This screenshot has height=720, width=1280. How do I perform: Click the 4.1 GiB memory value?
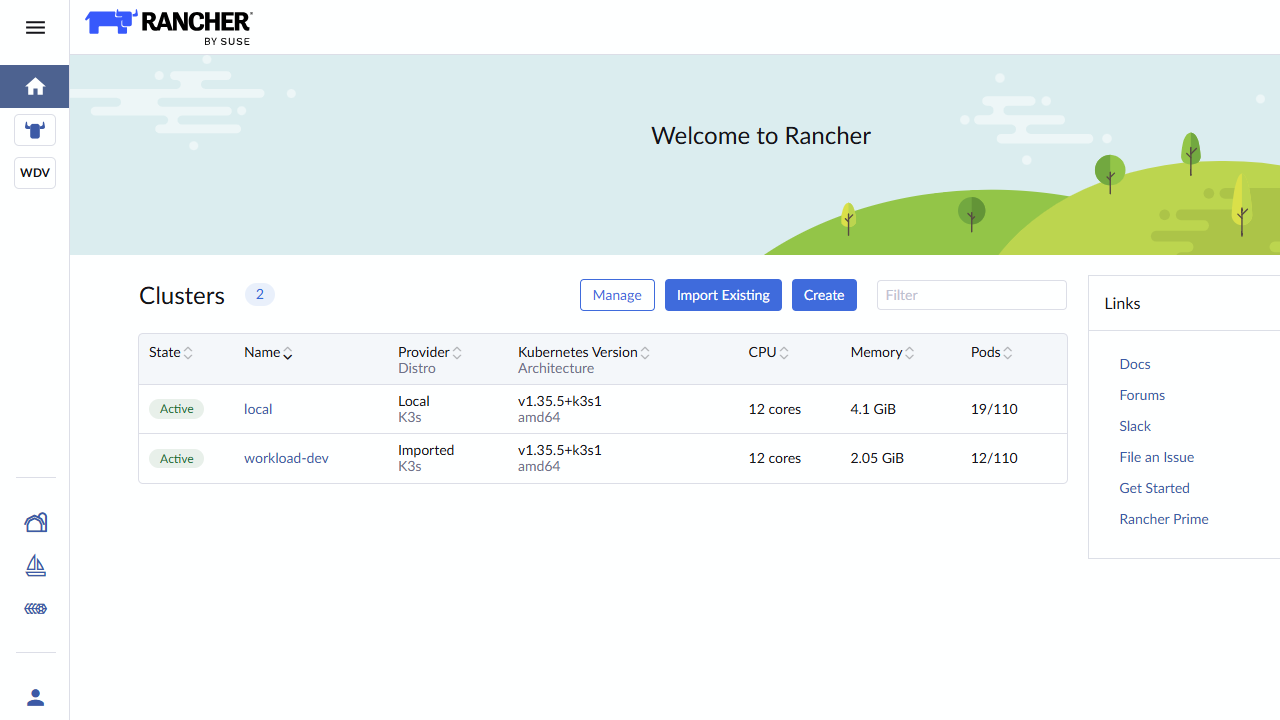pyautogui.click(x=873, y=409)
